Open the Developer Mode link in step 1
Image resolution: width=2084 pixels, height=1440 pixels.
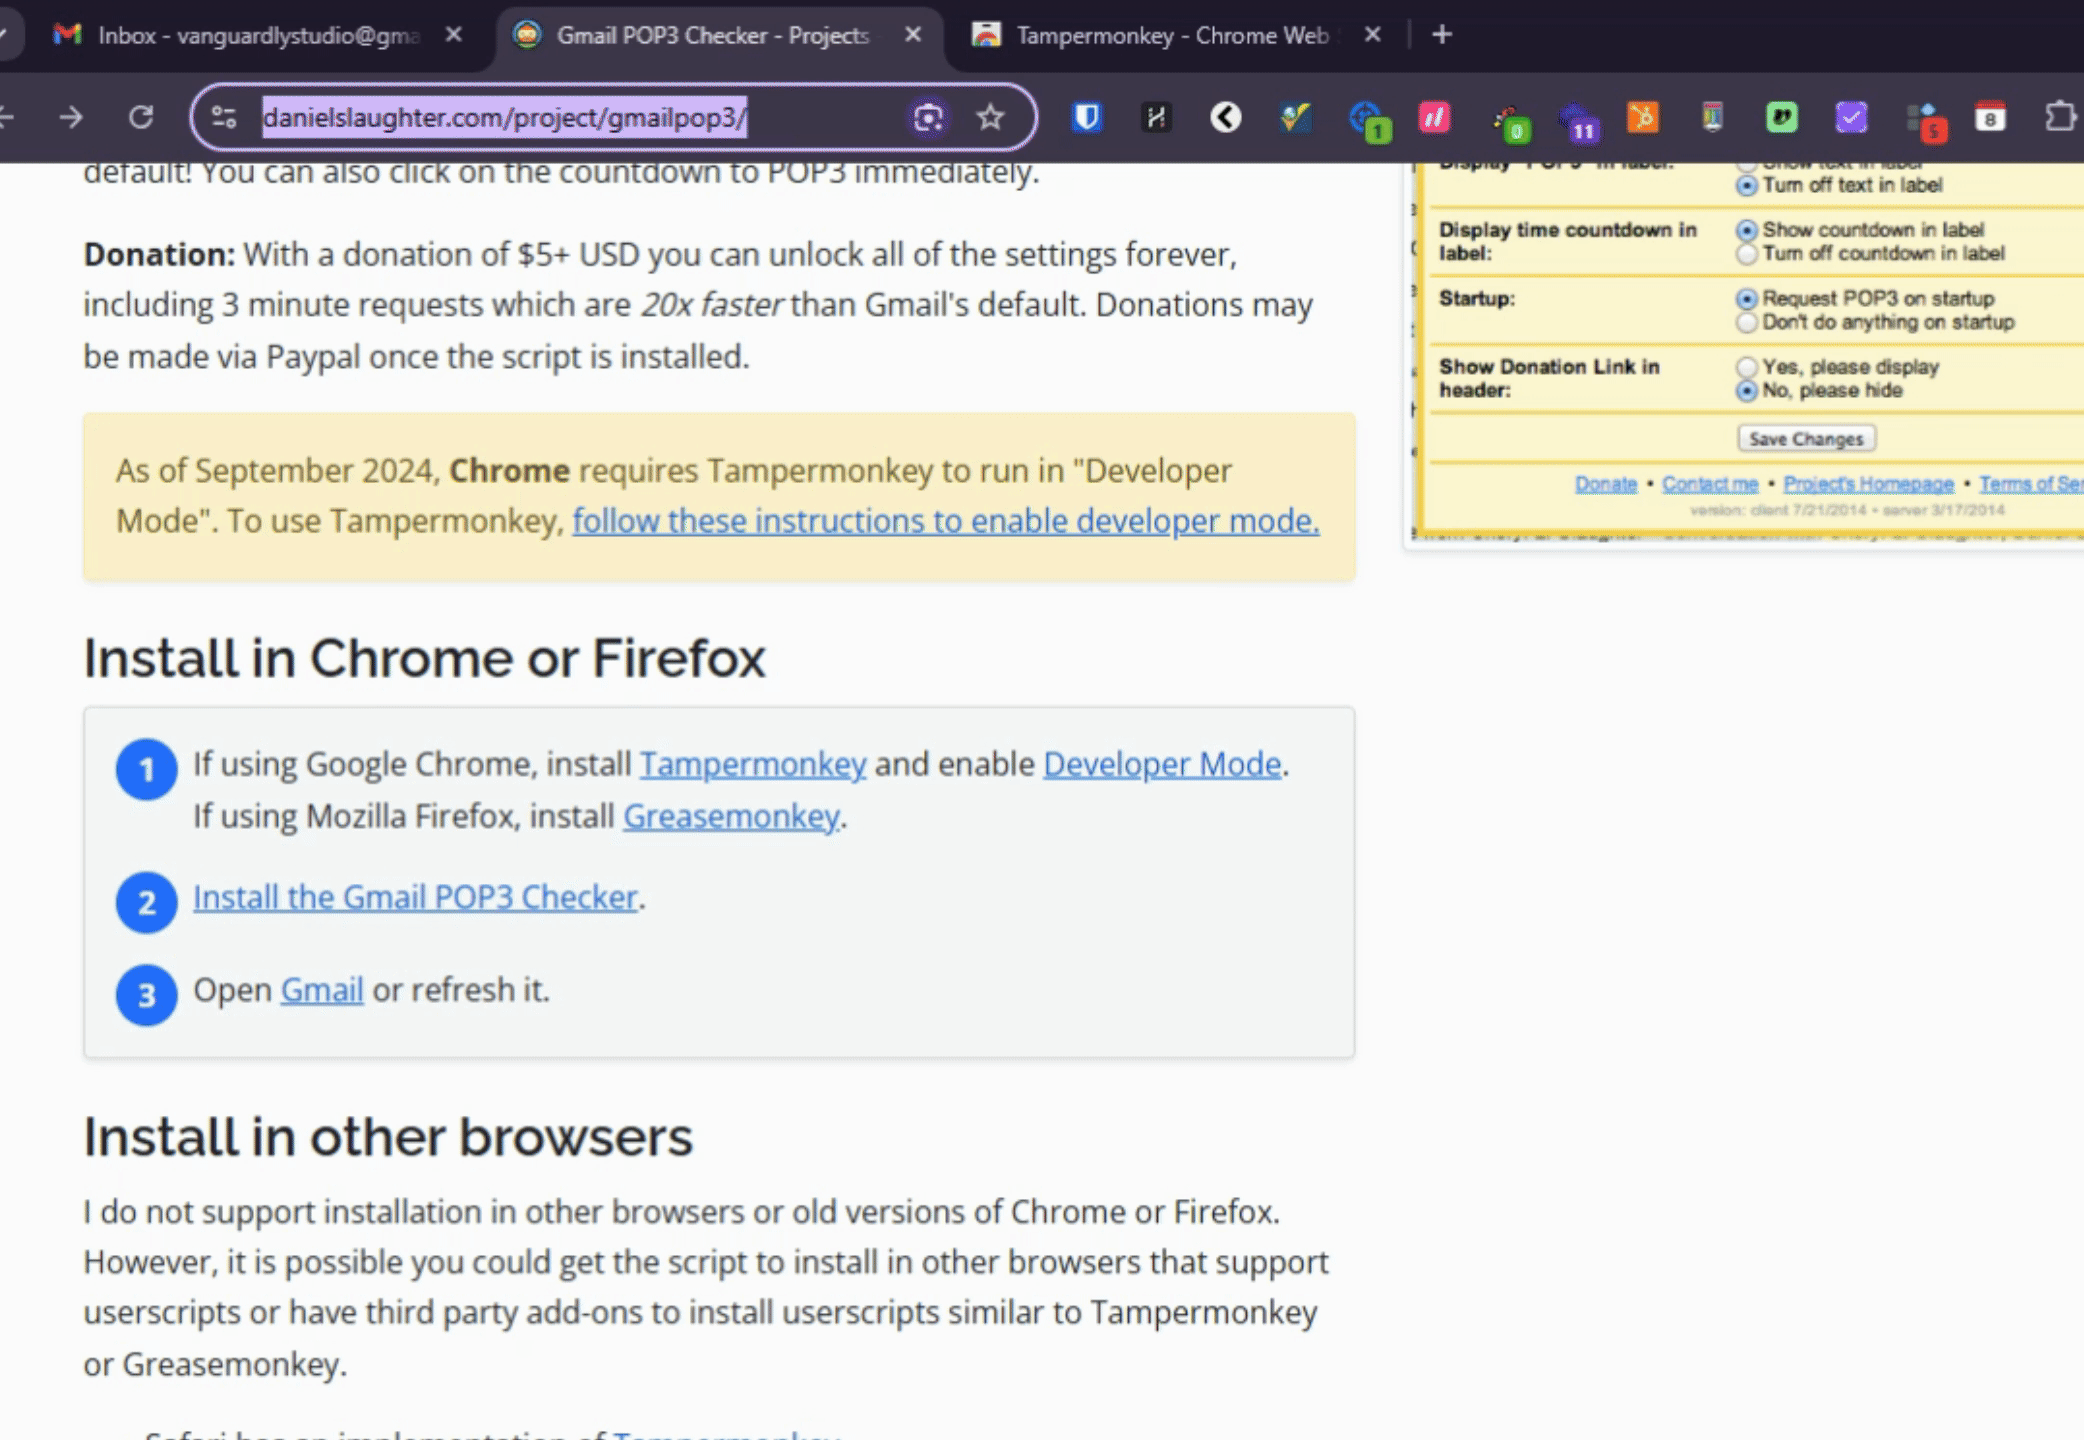pos(1162,765)
